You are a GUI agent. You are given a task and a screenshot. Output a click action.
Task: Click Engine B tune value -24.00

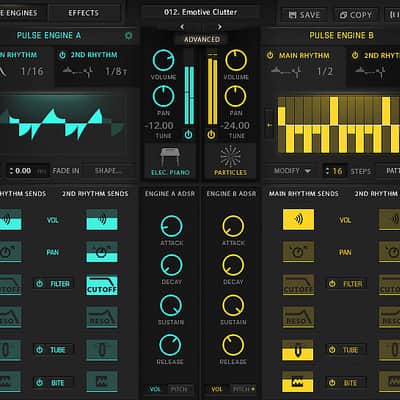point(235,126)
